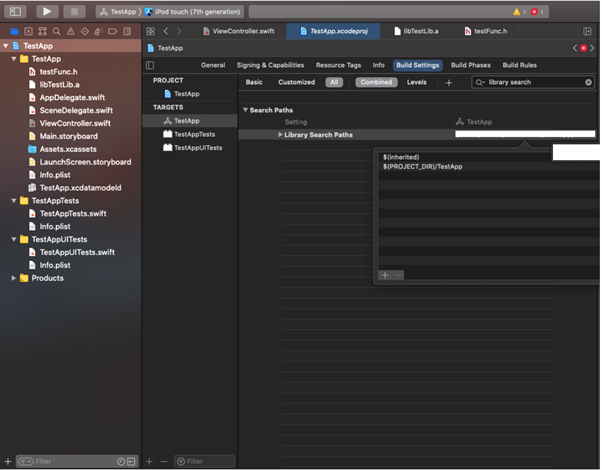Open the Build Phases tab
Screen dimensions: 602x470
[x=471, y=65]
